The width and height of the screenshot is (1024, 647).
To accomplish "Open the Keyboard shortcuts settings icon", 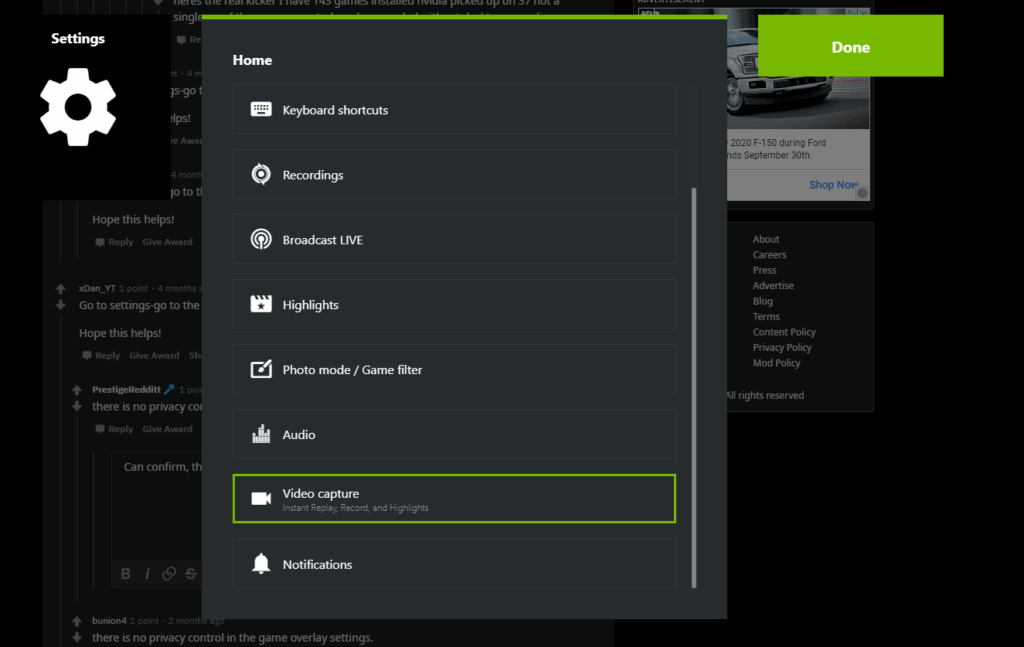I will click(261, 109).
